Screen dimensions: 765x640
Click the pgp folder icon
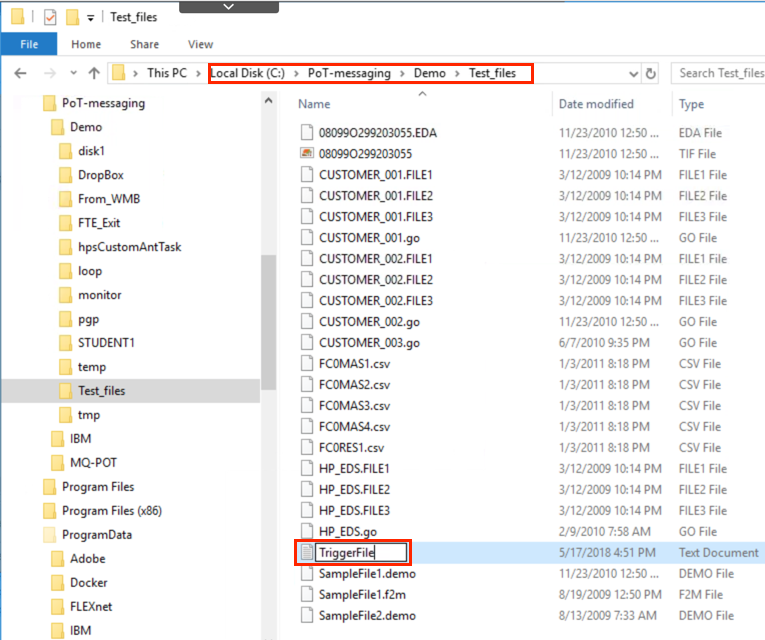click(65, 319)
